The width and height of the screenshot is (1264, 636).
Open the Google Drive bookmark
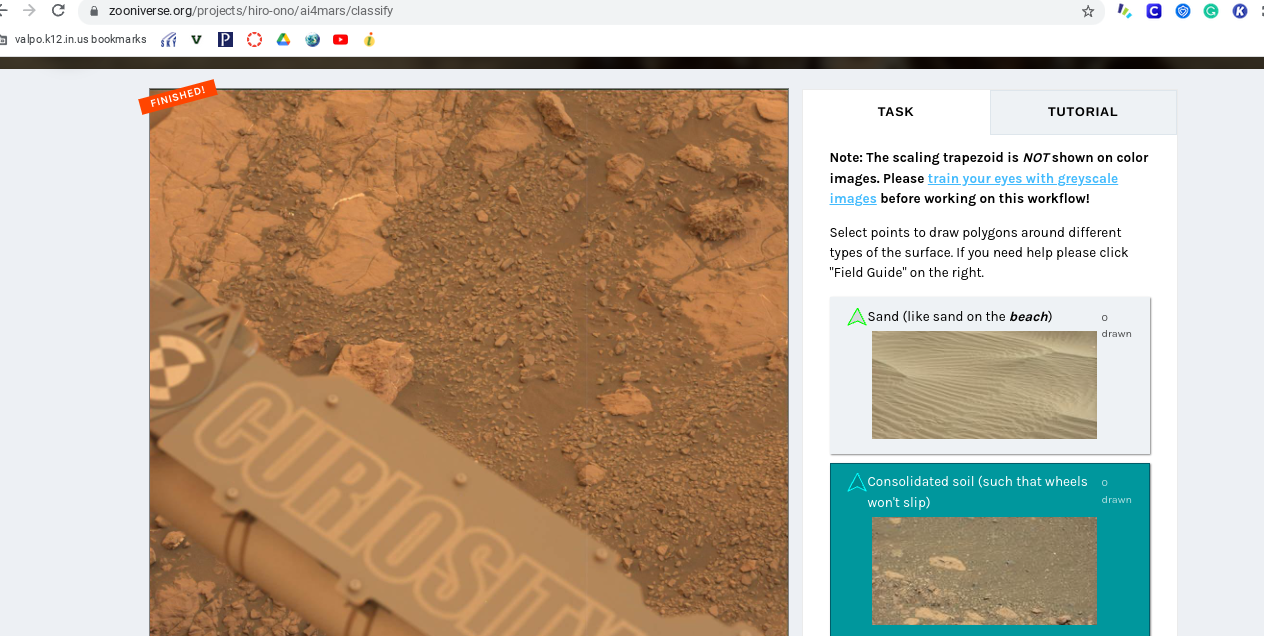283,40
